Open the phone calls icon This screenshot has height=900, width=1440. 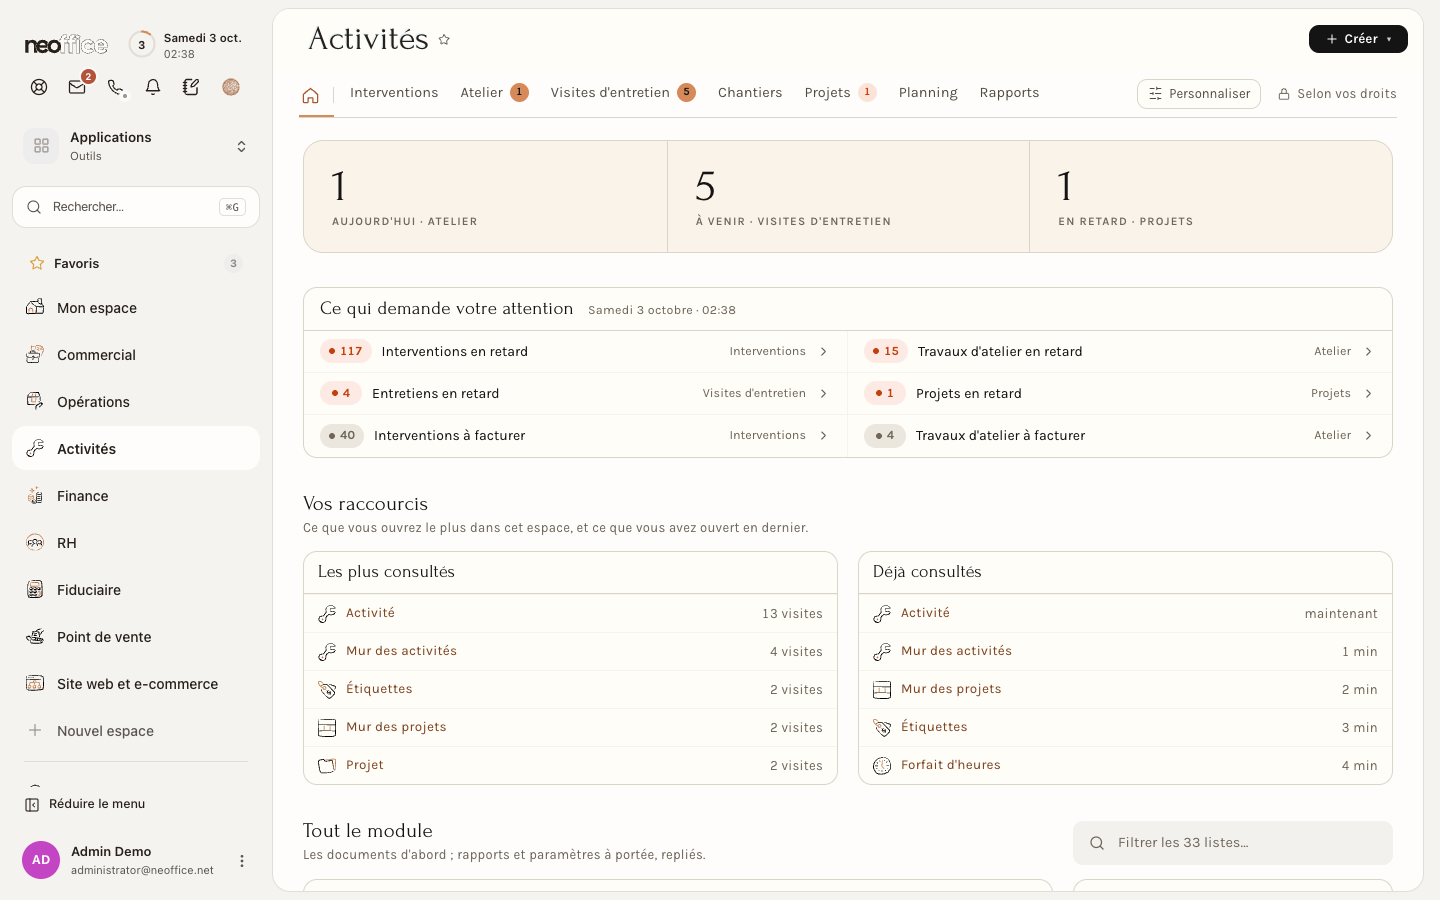coord(115,87)
